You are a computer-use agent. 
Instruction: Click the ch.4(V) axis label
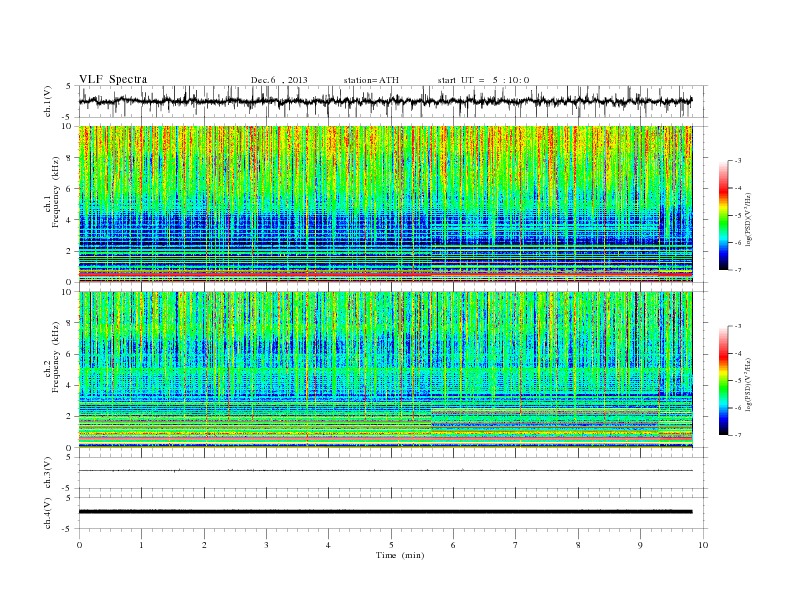tap(48, 513)
